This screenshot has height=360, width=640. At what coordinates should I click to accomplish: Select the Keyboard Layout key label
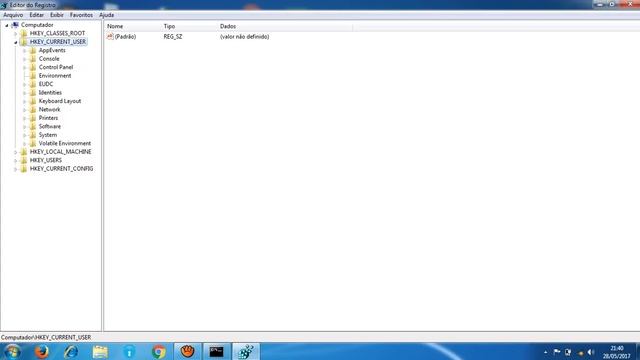coord(60,101)
